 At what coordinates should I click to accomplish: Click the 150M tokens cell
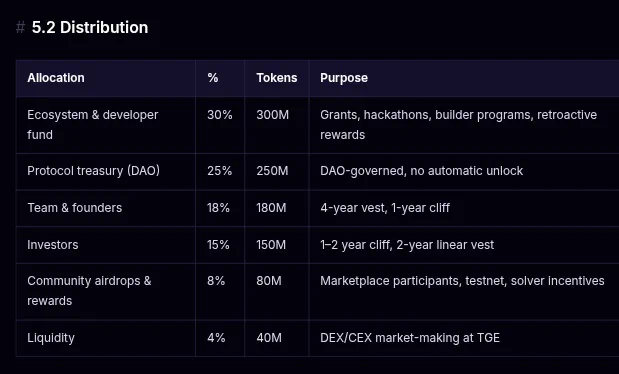coord(271,245)
